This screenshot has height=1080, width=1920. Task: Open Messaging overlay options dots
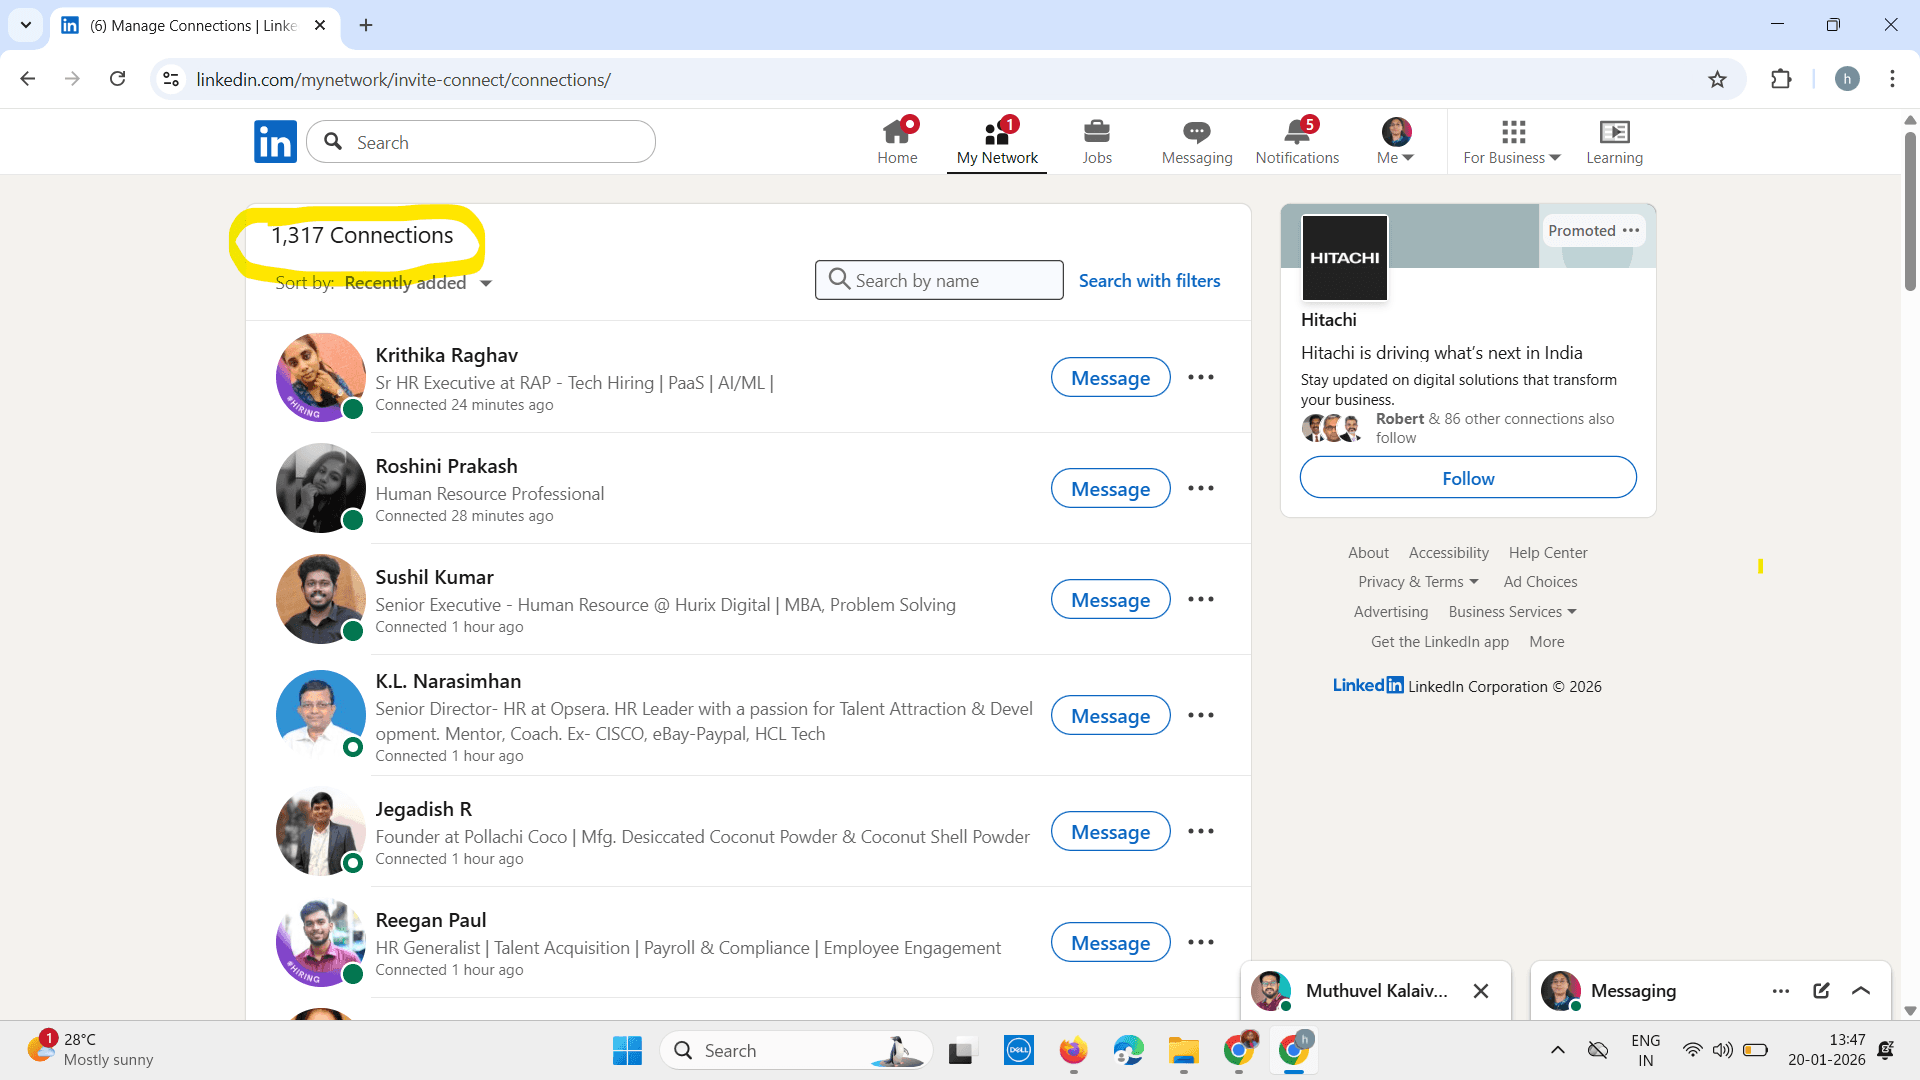(1781, 991)
